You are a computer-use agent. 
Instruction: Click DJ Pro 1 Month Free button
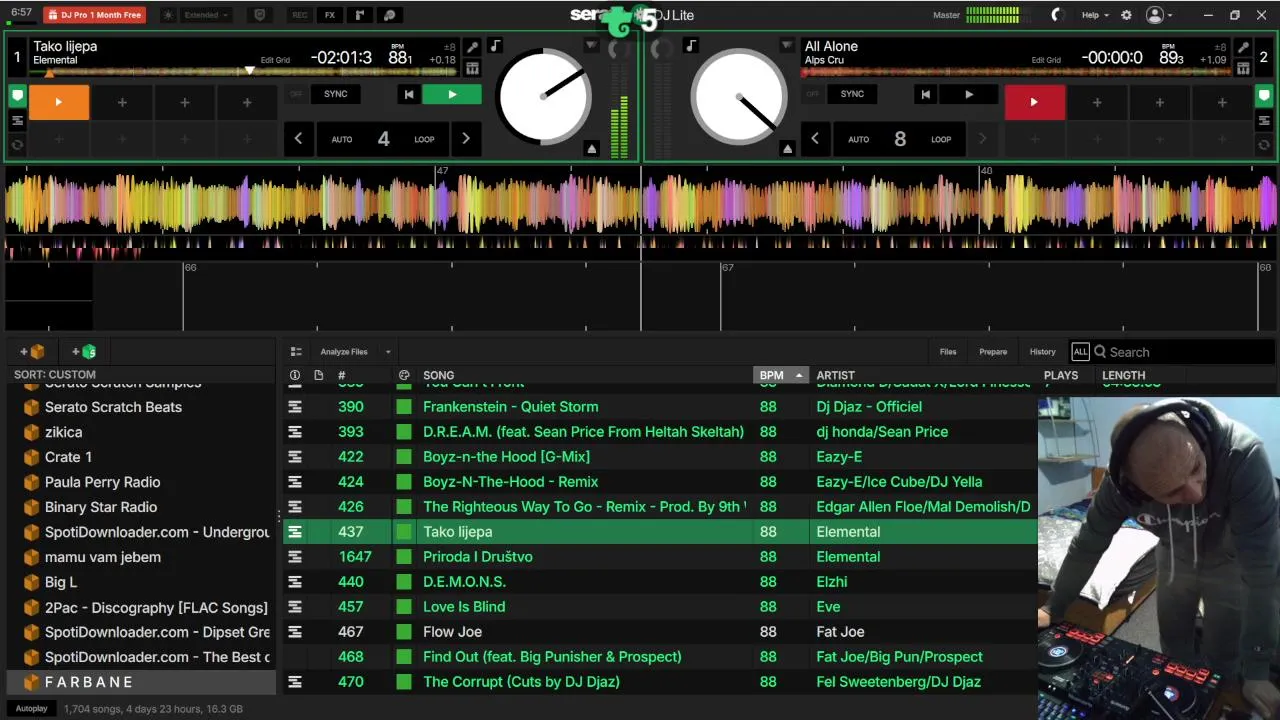(94, 15)
